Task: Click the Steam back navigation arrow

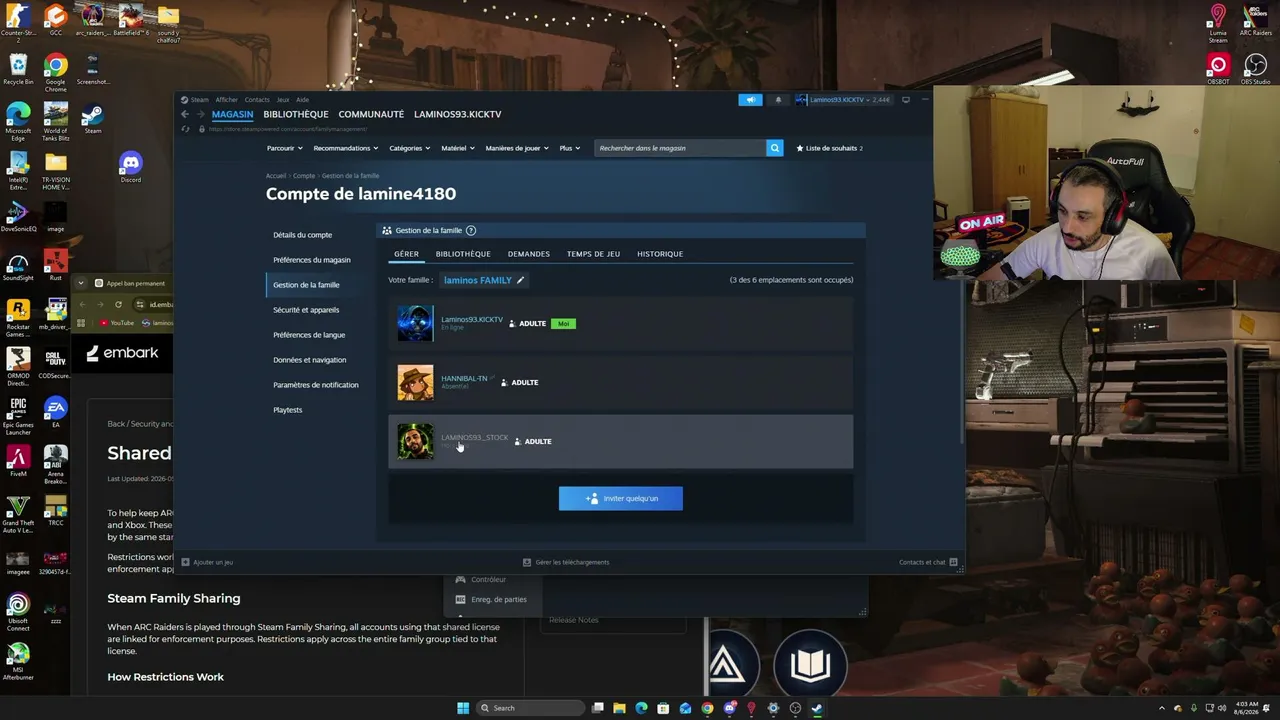Action: pyautogui.click(x=185, y=114)
